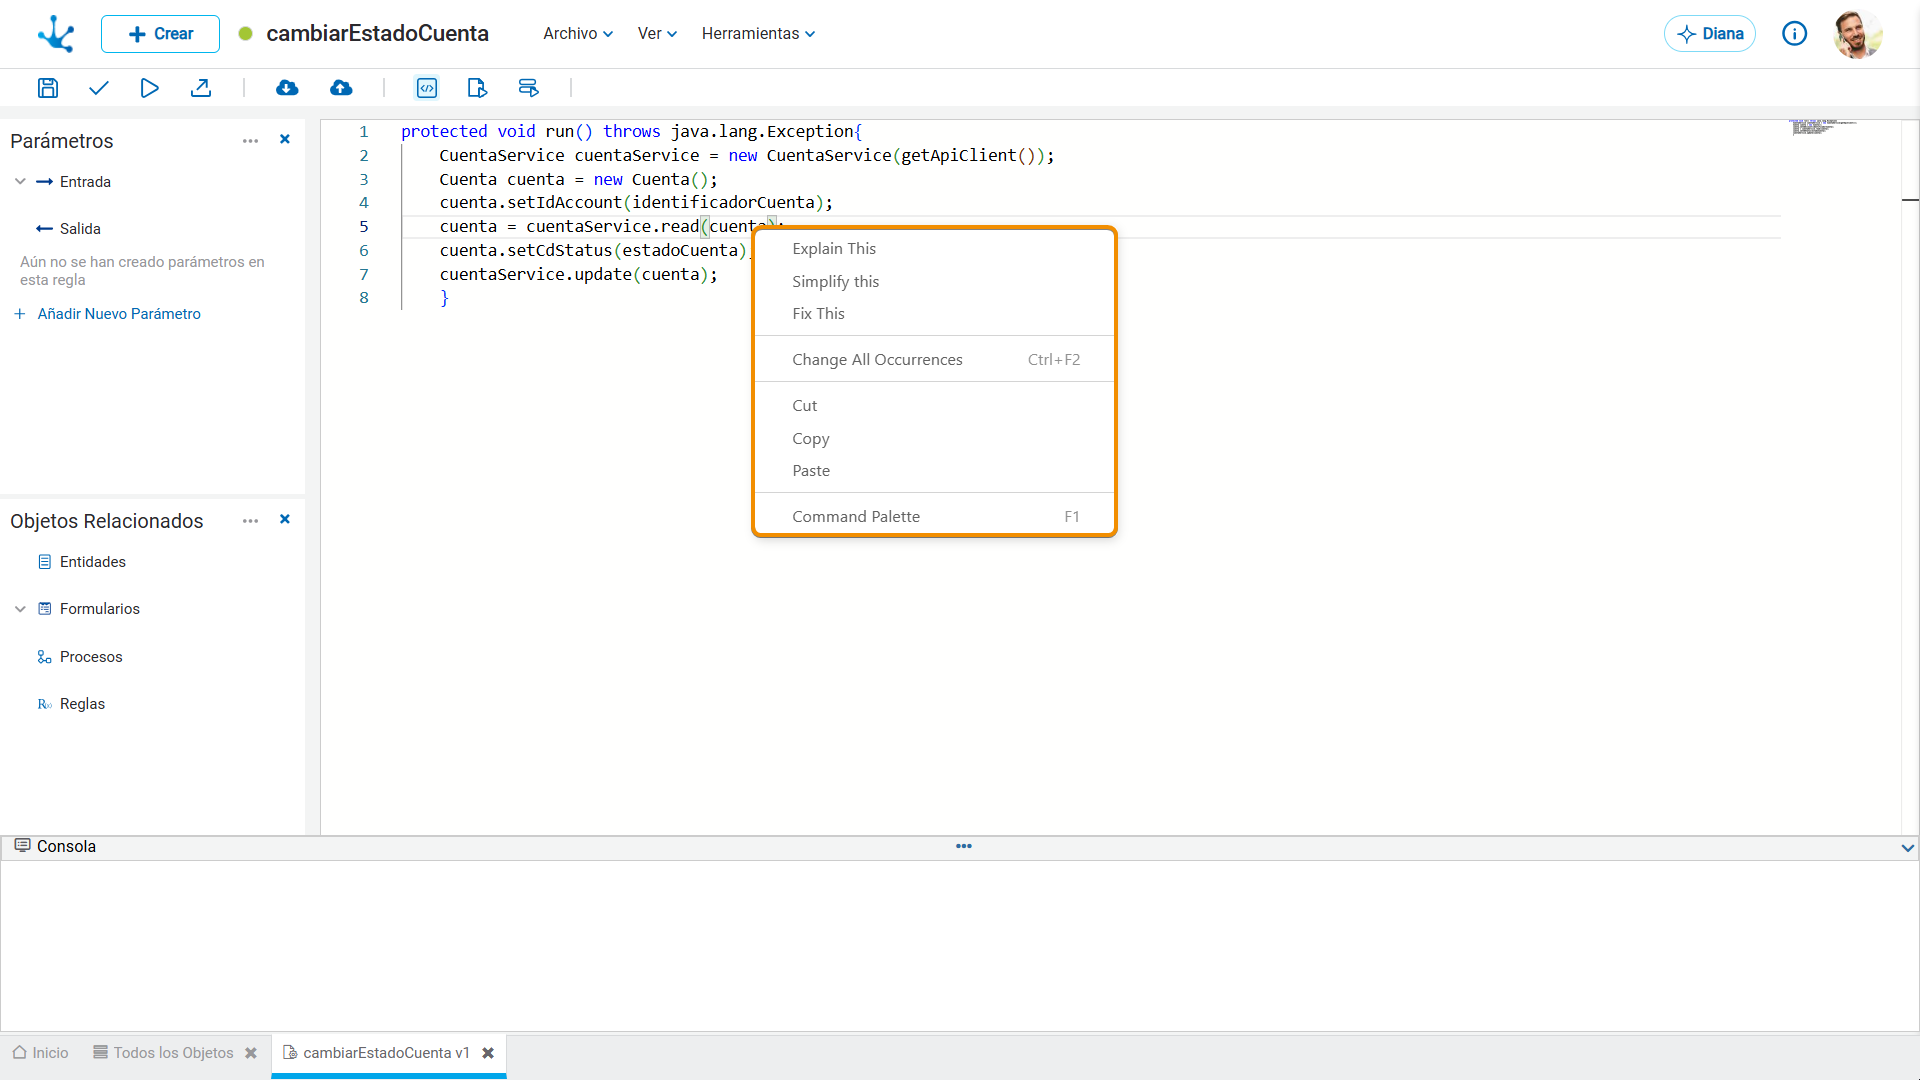Click the cloud download icon
Screen dimensions: 1920x1080
(x=287, y=88)
